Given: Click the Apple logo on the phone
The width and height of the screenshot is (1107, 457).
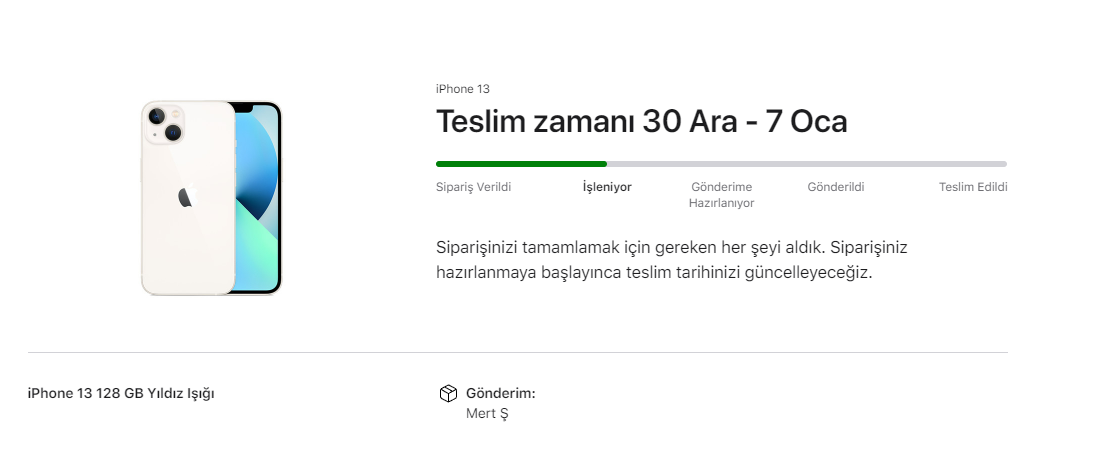Looking at the screenshot, I should (185, 197).
